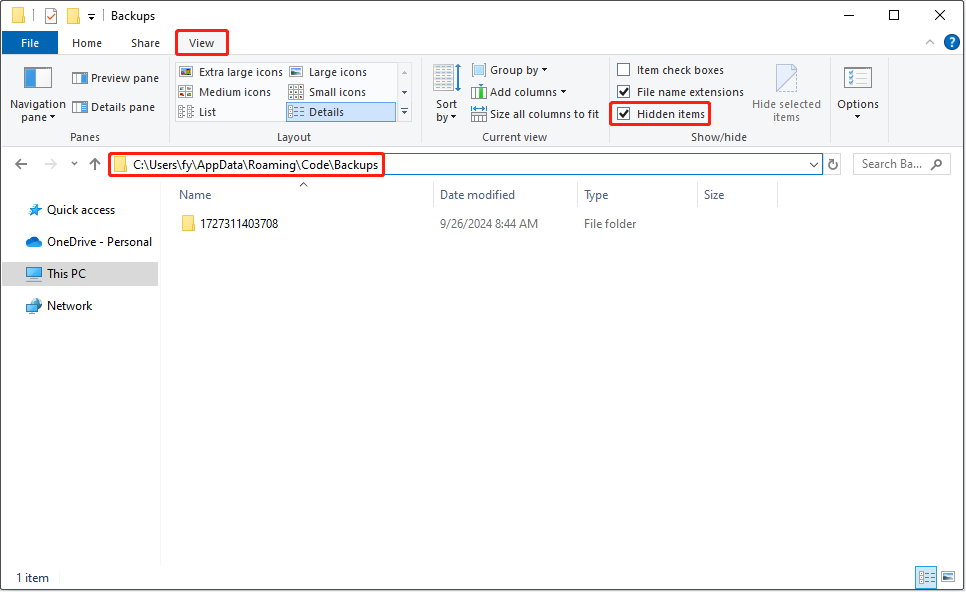Go forward with the forward arrow

51,164
